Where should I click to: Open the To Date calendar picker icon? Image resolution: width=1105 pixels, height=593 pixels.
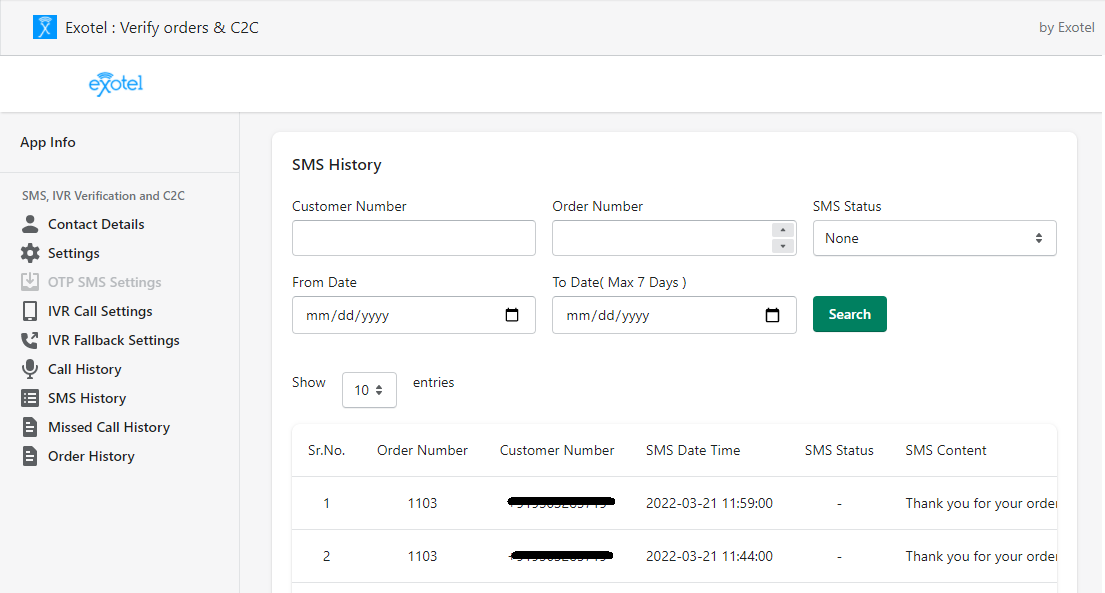(x=772, y=315)
